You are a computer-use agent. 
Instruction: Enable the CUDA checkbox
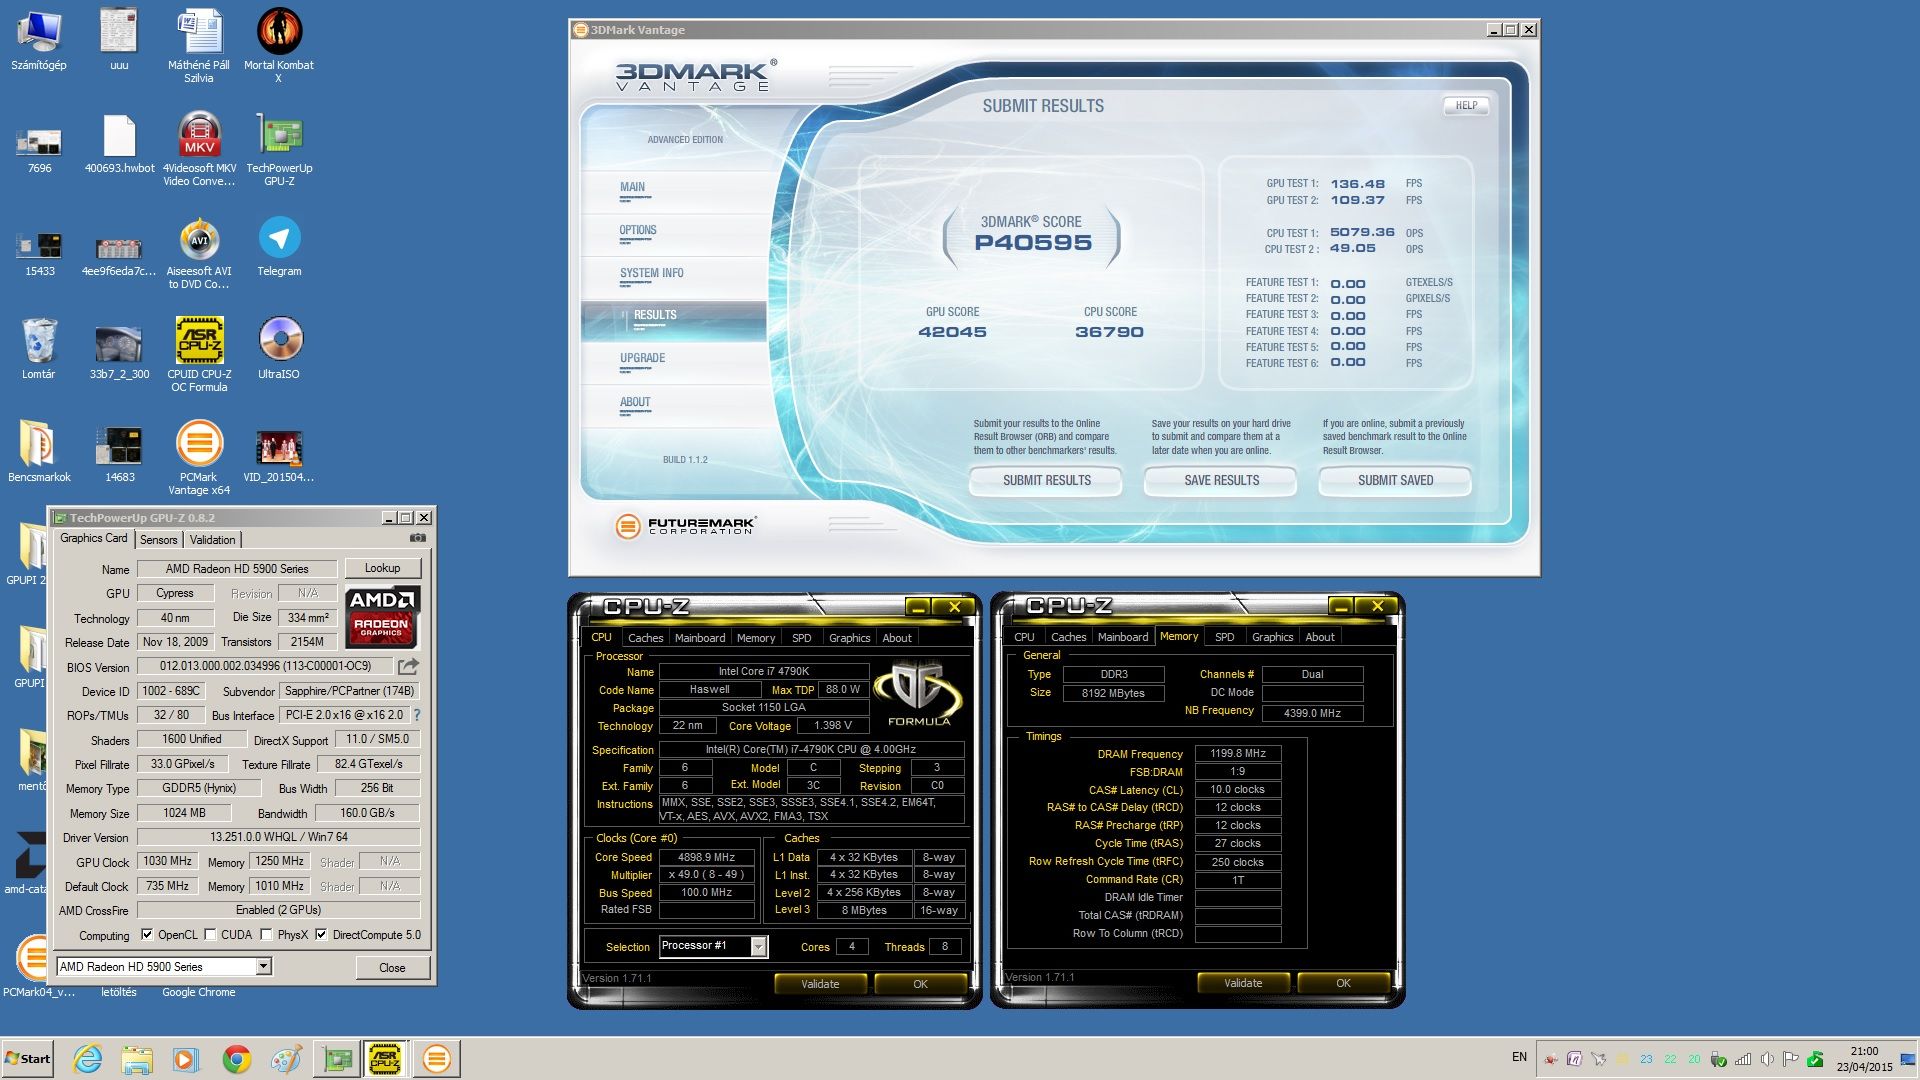pos(210,935)
